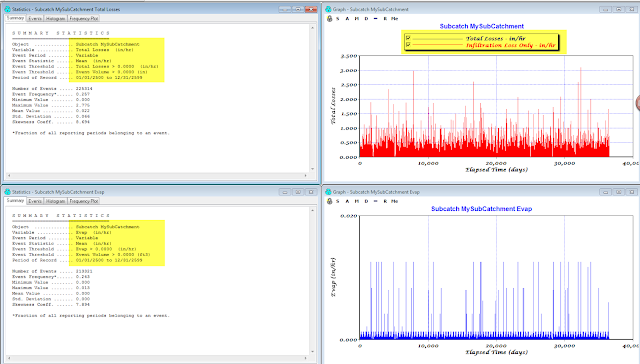This screenshot has height=364, width=640.
Task: Click scroll-up arrow in Total Losses statistics
Action: [313, 28]
